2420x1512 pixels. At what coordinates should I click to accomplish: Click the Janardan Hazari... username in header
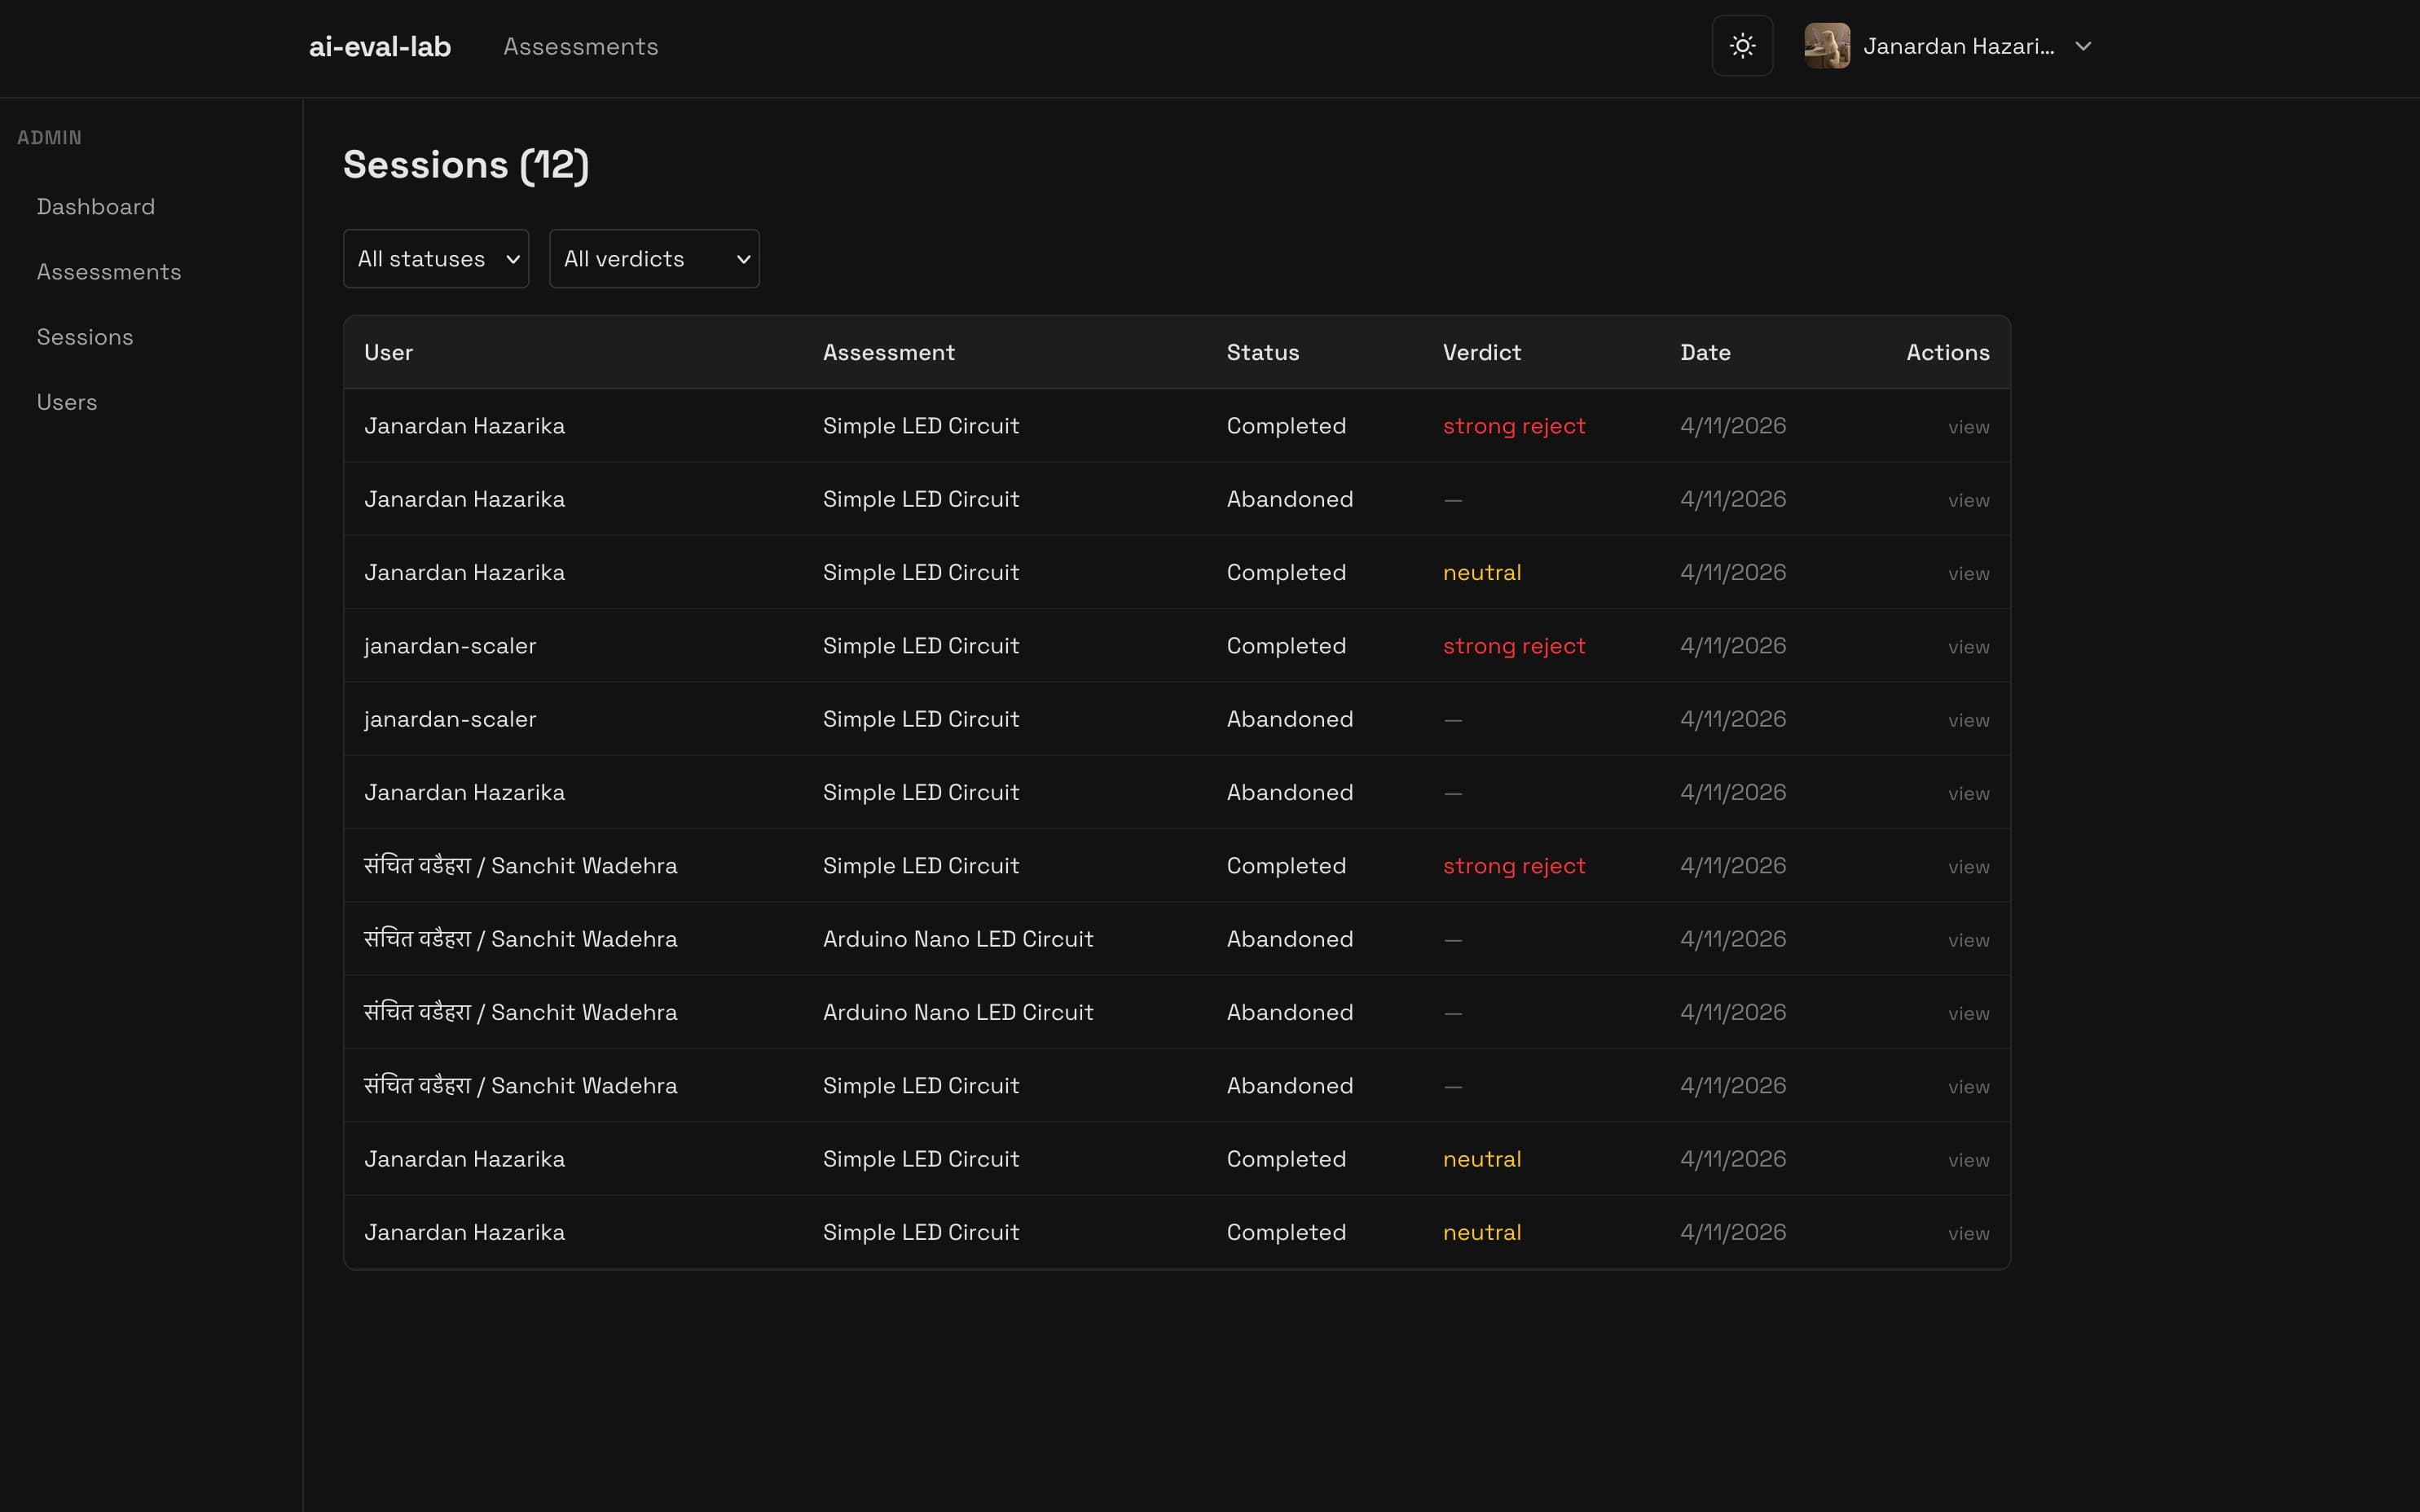[x=1958, y=47]
